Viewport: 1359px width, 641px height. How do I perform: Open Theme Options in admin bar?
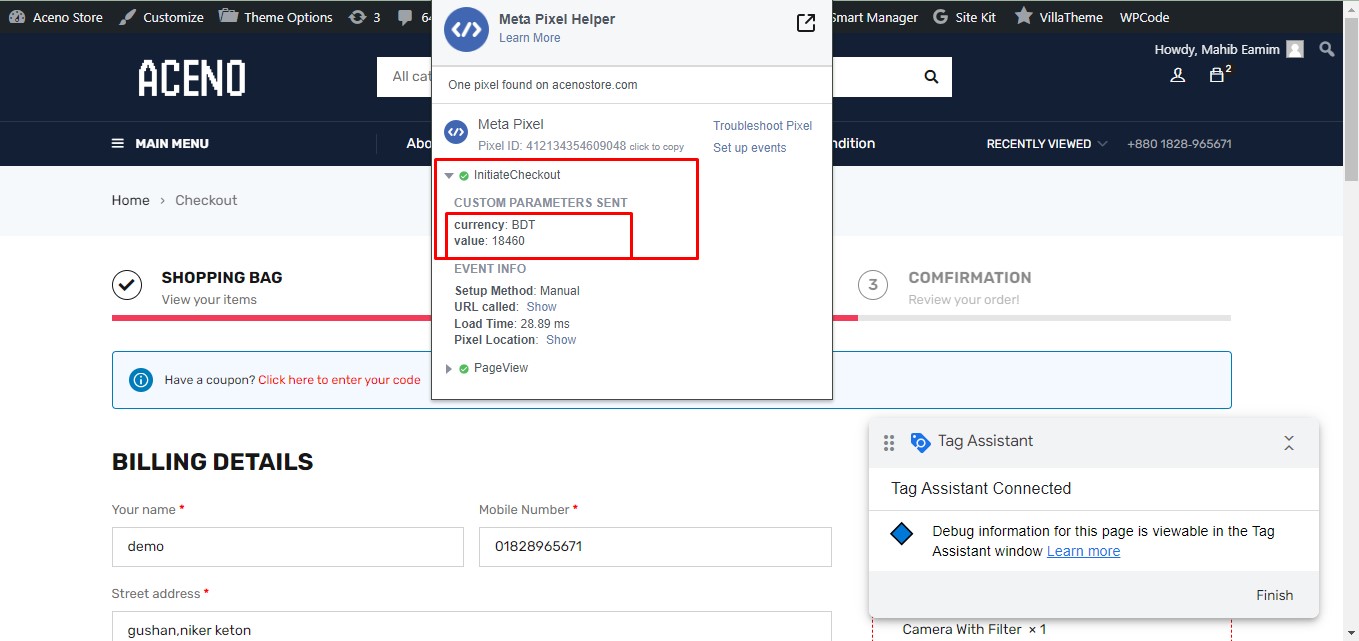[276, 17]
